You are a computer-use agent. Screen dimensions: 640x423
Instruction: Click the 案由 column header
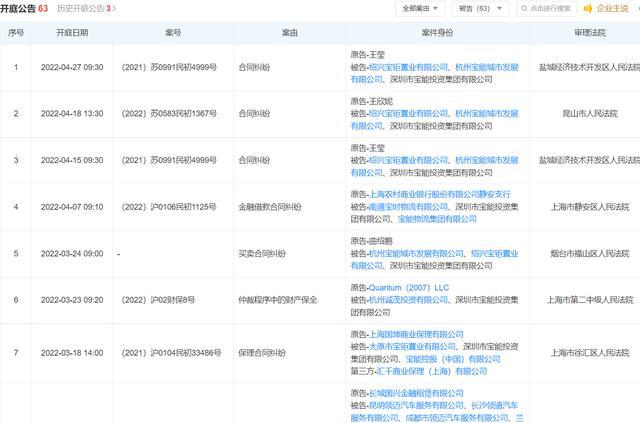point(290,33)
